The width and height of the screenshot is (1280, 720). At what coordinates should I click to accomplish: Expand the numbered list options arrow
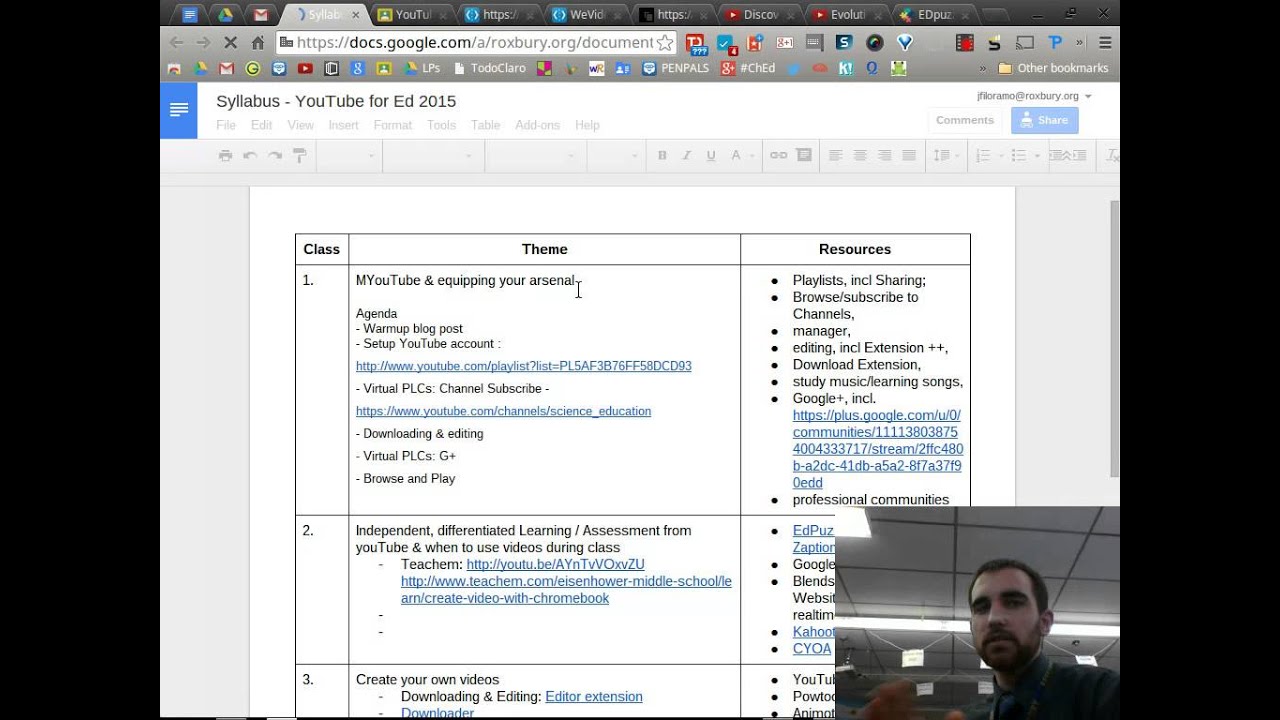tap(1001, 156)
